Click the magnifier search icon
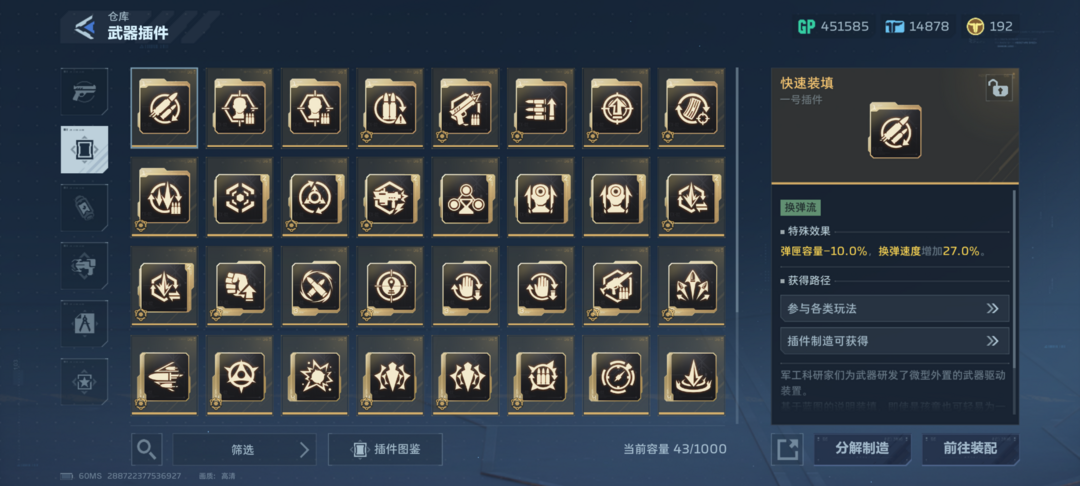1080x486 pixels. (147, 450)
